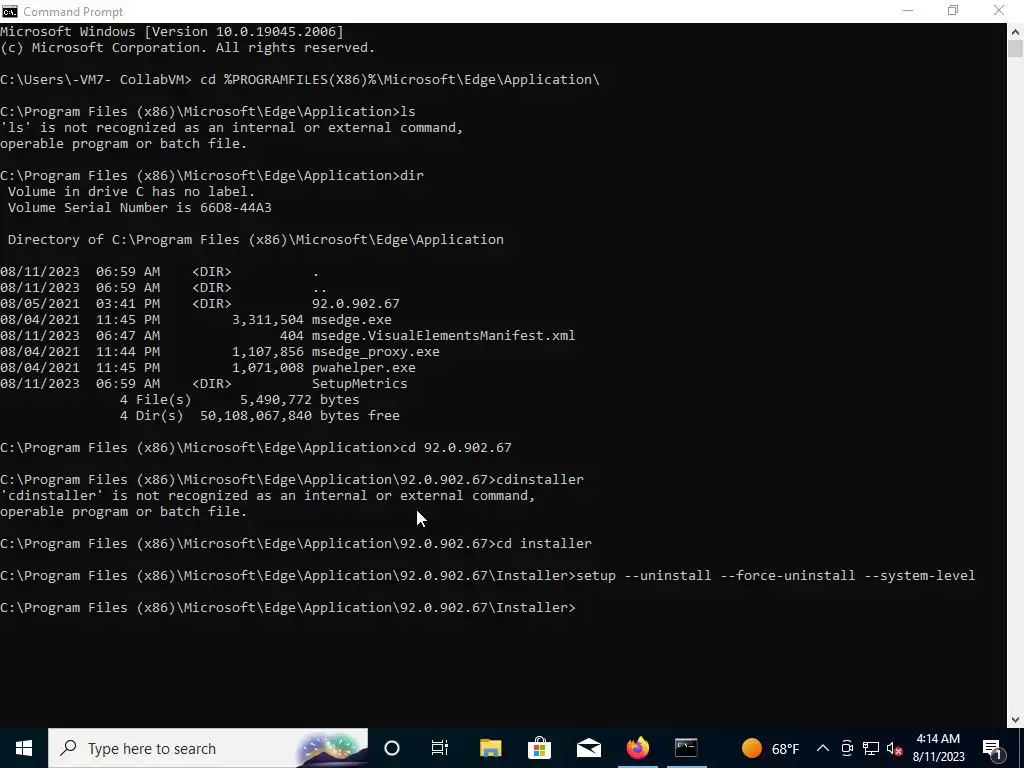
Task: Click the 'Command Prompt' title text
Action: pyautogui.click(x=73, y=12)
